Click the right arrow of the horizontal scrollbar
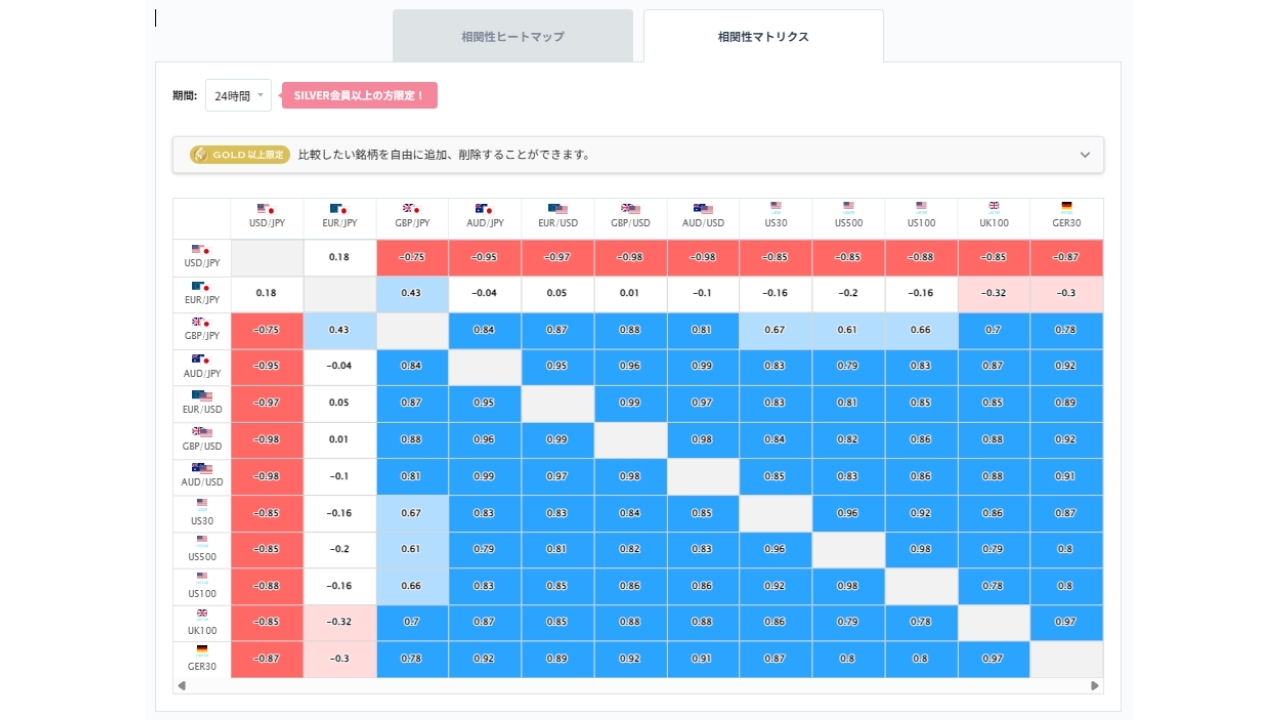1280x720 pixels. coord(1095,686)
